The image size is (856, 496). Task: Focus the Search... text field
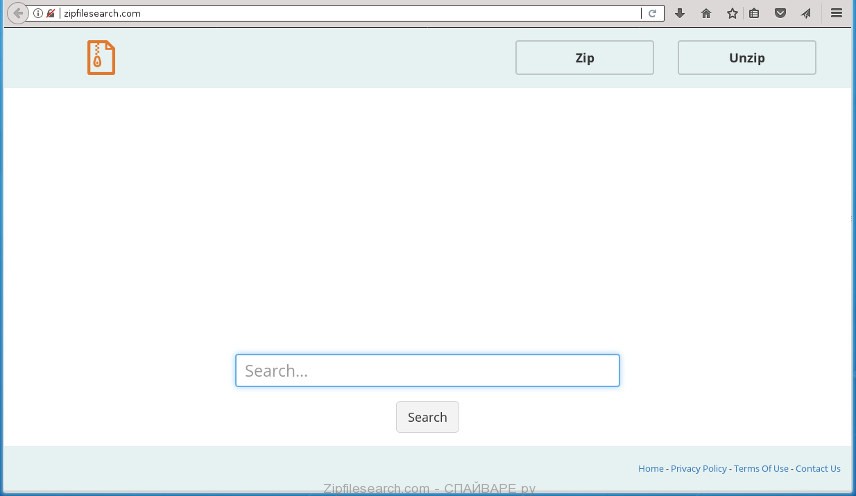click(427, 371)
